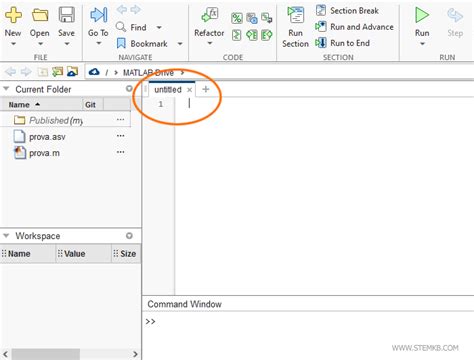Click the green Run play icon
Image resolution: width=474 pixels, height=360 pixels.
tap(422, 15)
